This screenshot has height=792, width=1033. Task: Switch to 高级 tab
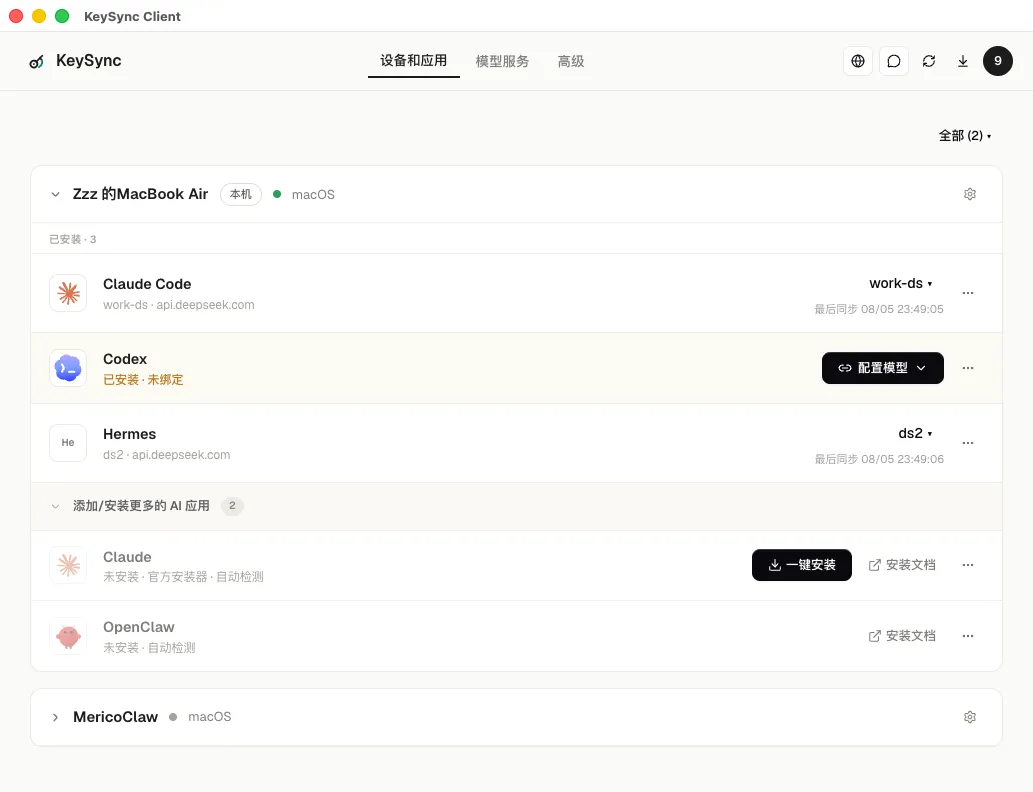(x=571, y=61)
